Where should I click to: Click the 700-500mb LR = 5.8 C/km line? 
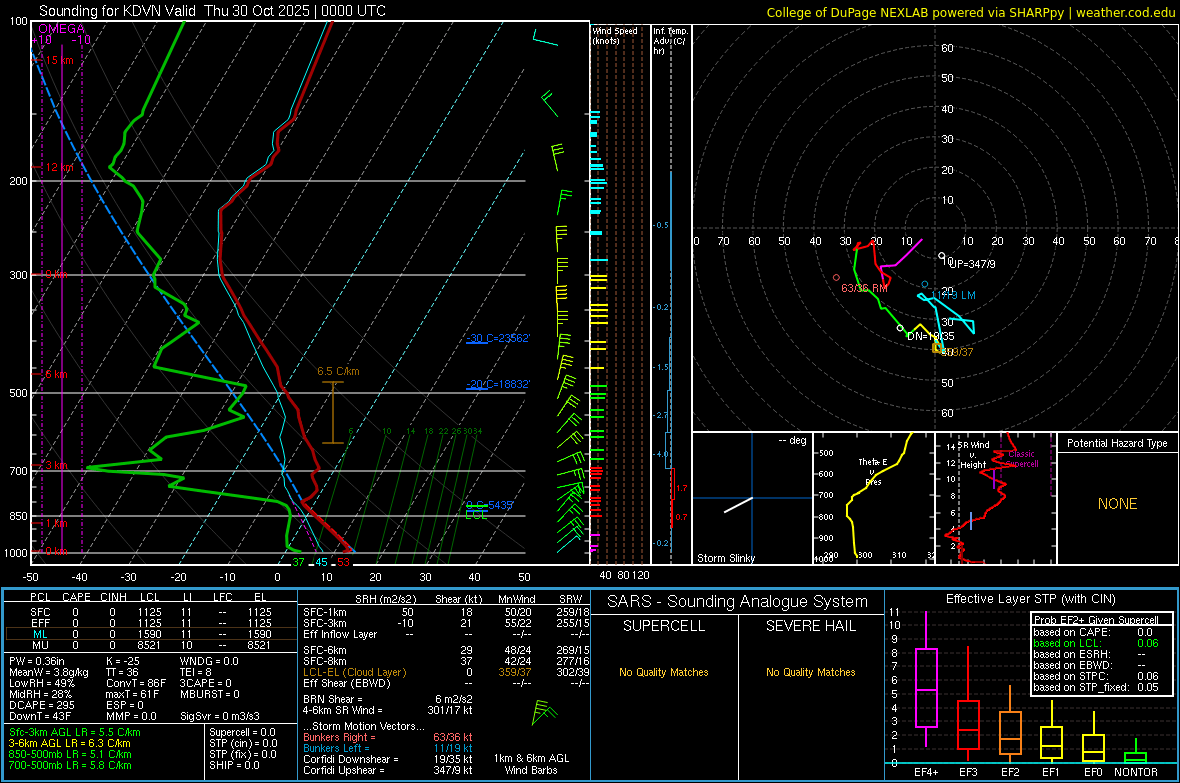tap(70, 765)
